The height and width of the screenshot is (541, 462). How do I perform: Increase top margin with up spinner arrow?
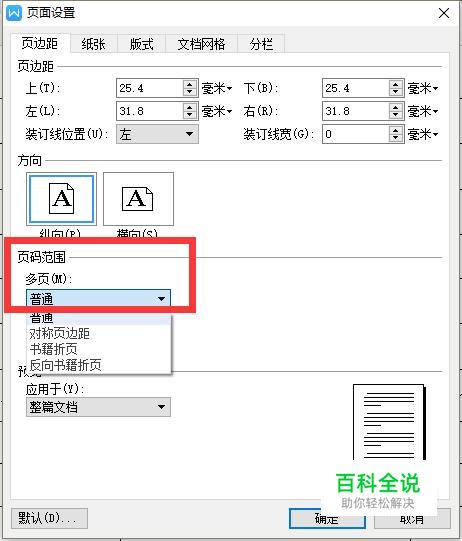pyautogui.click(x=190, y=84)
